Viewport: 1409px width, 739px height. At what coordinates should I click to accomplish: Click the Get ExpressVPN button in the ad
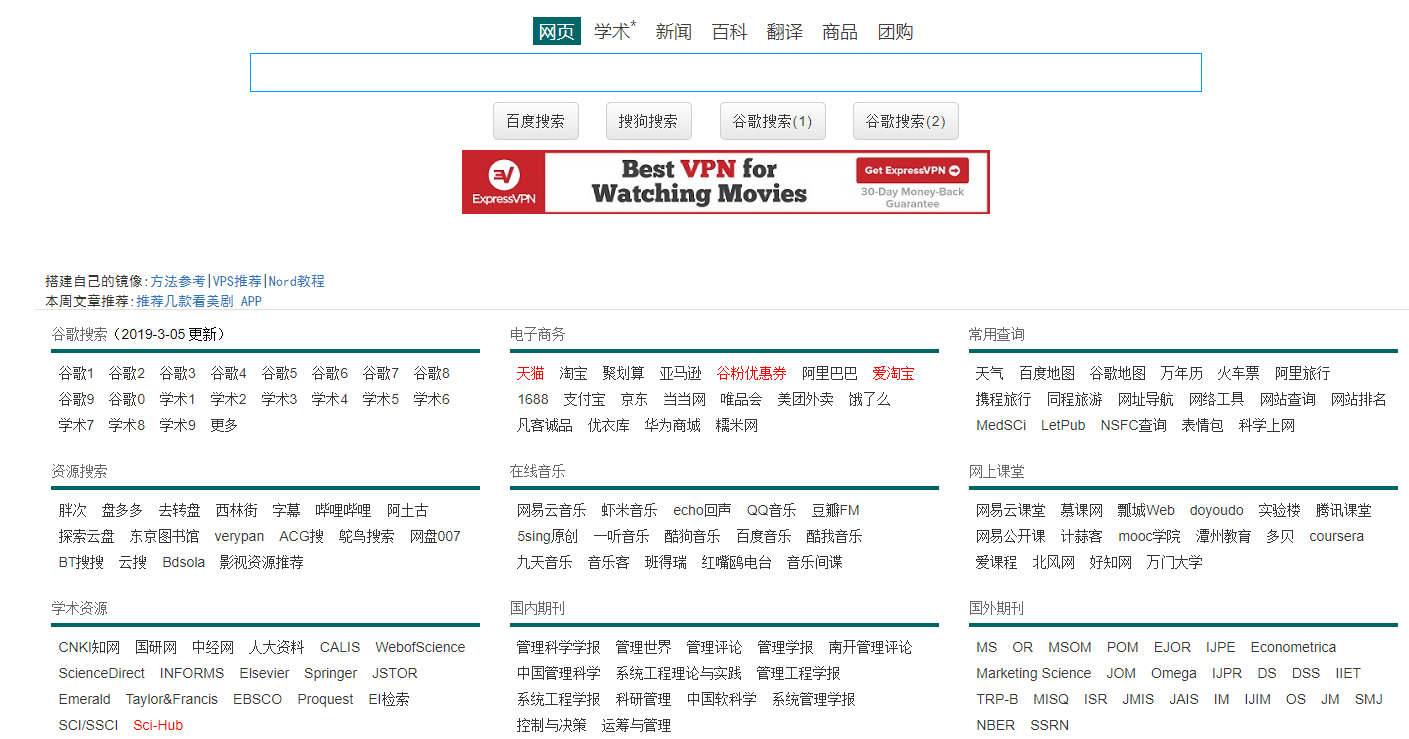pos(912,170)
